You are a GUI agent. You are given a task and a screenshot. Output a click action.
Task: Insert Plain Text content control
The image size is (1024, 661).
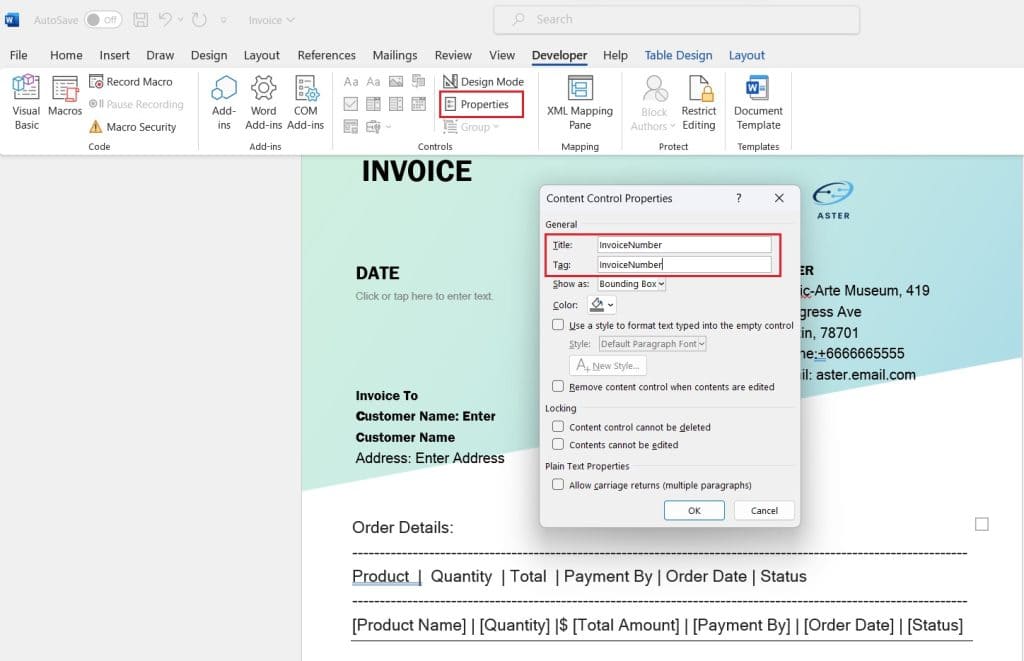point(373,82)
